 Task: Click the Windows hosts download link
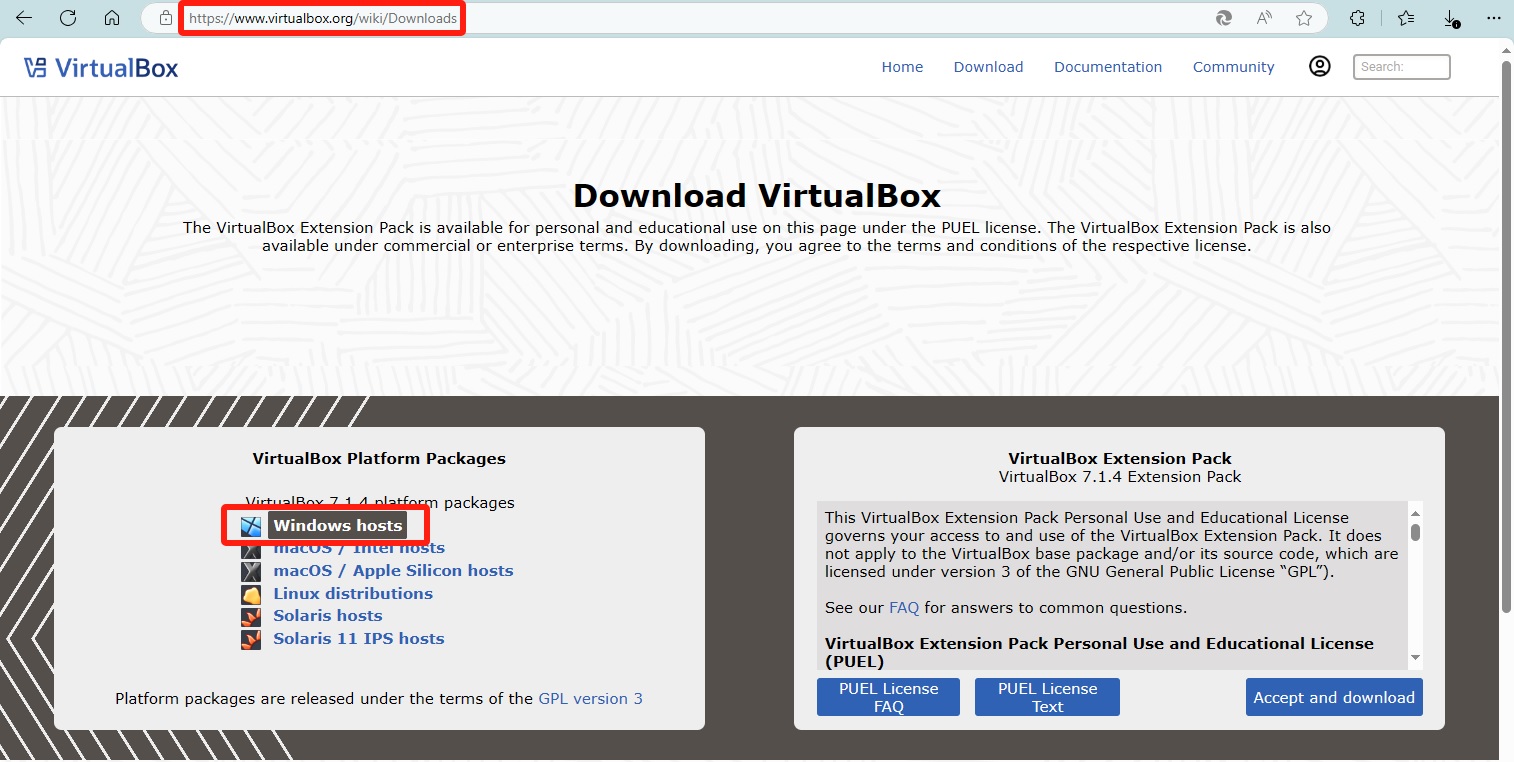[x=337, y=525]
